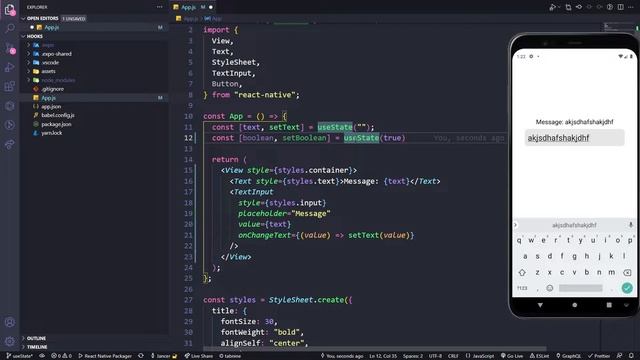Screen dimensions: 640x360
Task: Click React Native Packager in status bar
Action: [x=105, y=356]
